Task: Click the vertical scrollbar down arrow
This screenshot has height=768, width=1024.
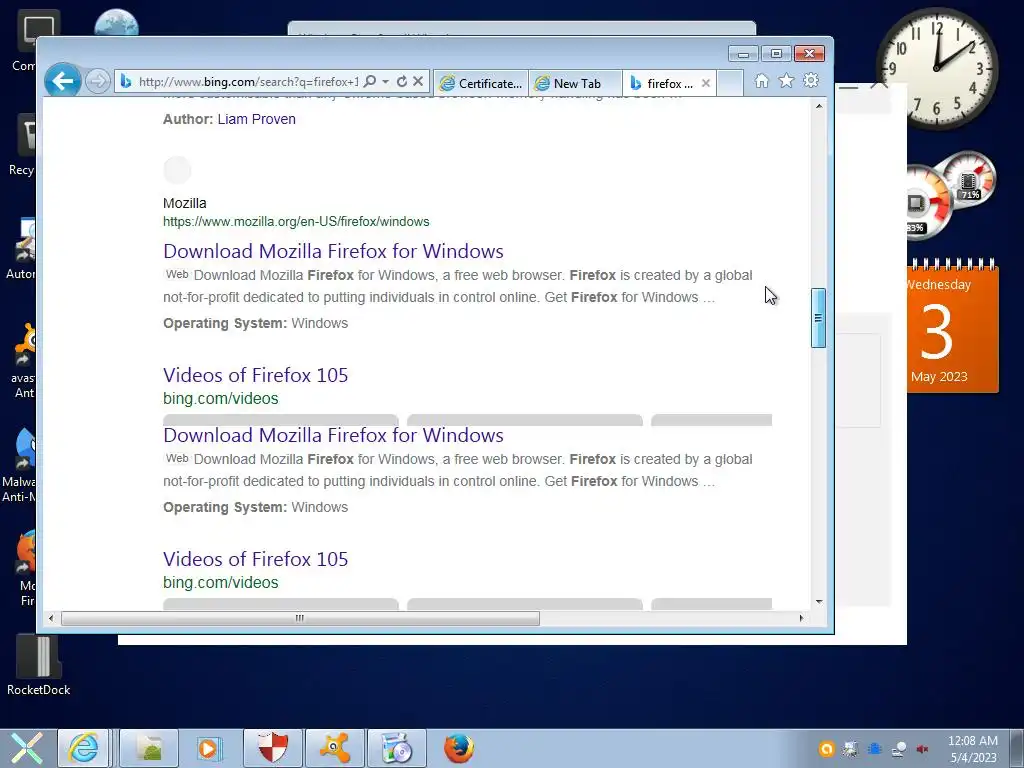Action: click(x=819, y=601)
